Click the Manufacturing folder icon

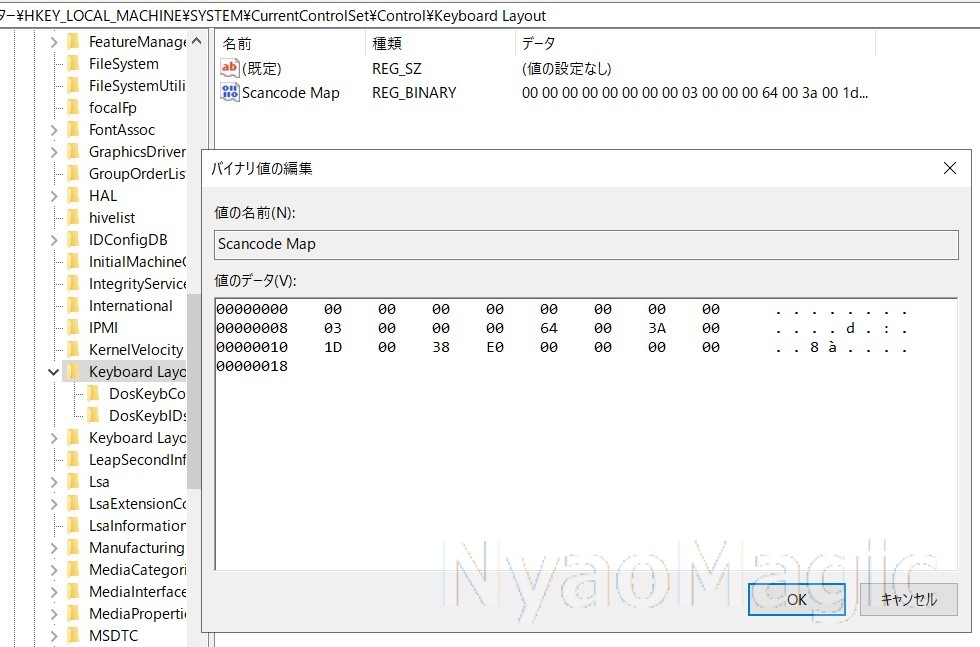click(x=73, y=548)
